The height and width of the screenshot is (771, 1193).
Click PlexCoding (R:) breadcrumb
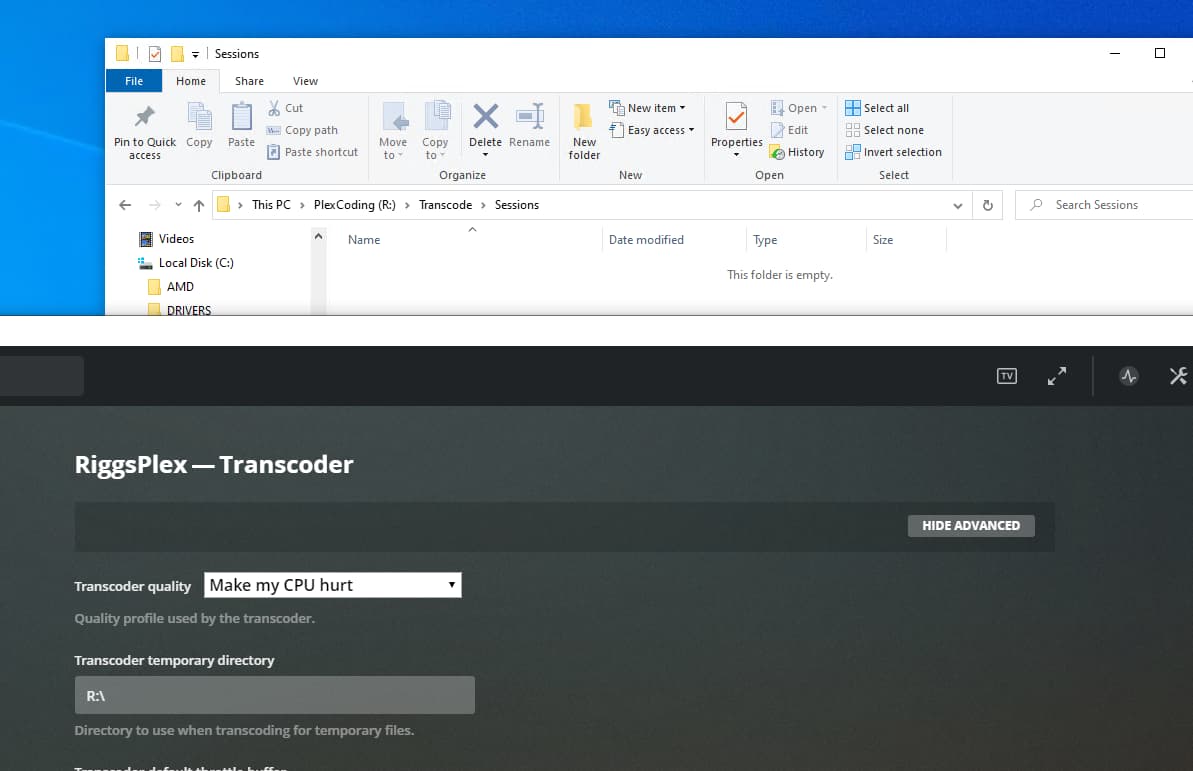click(x=355, y=205)
